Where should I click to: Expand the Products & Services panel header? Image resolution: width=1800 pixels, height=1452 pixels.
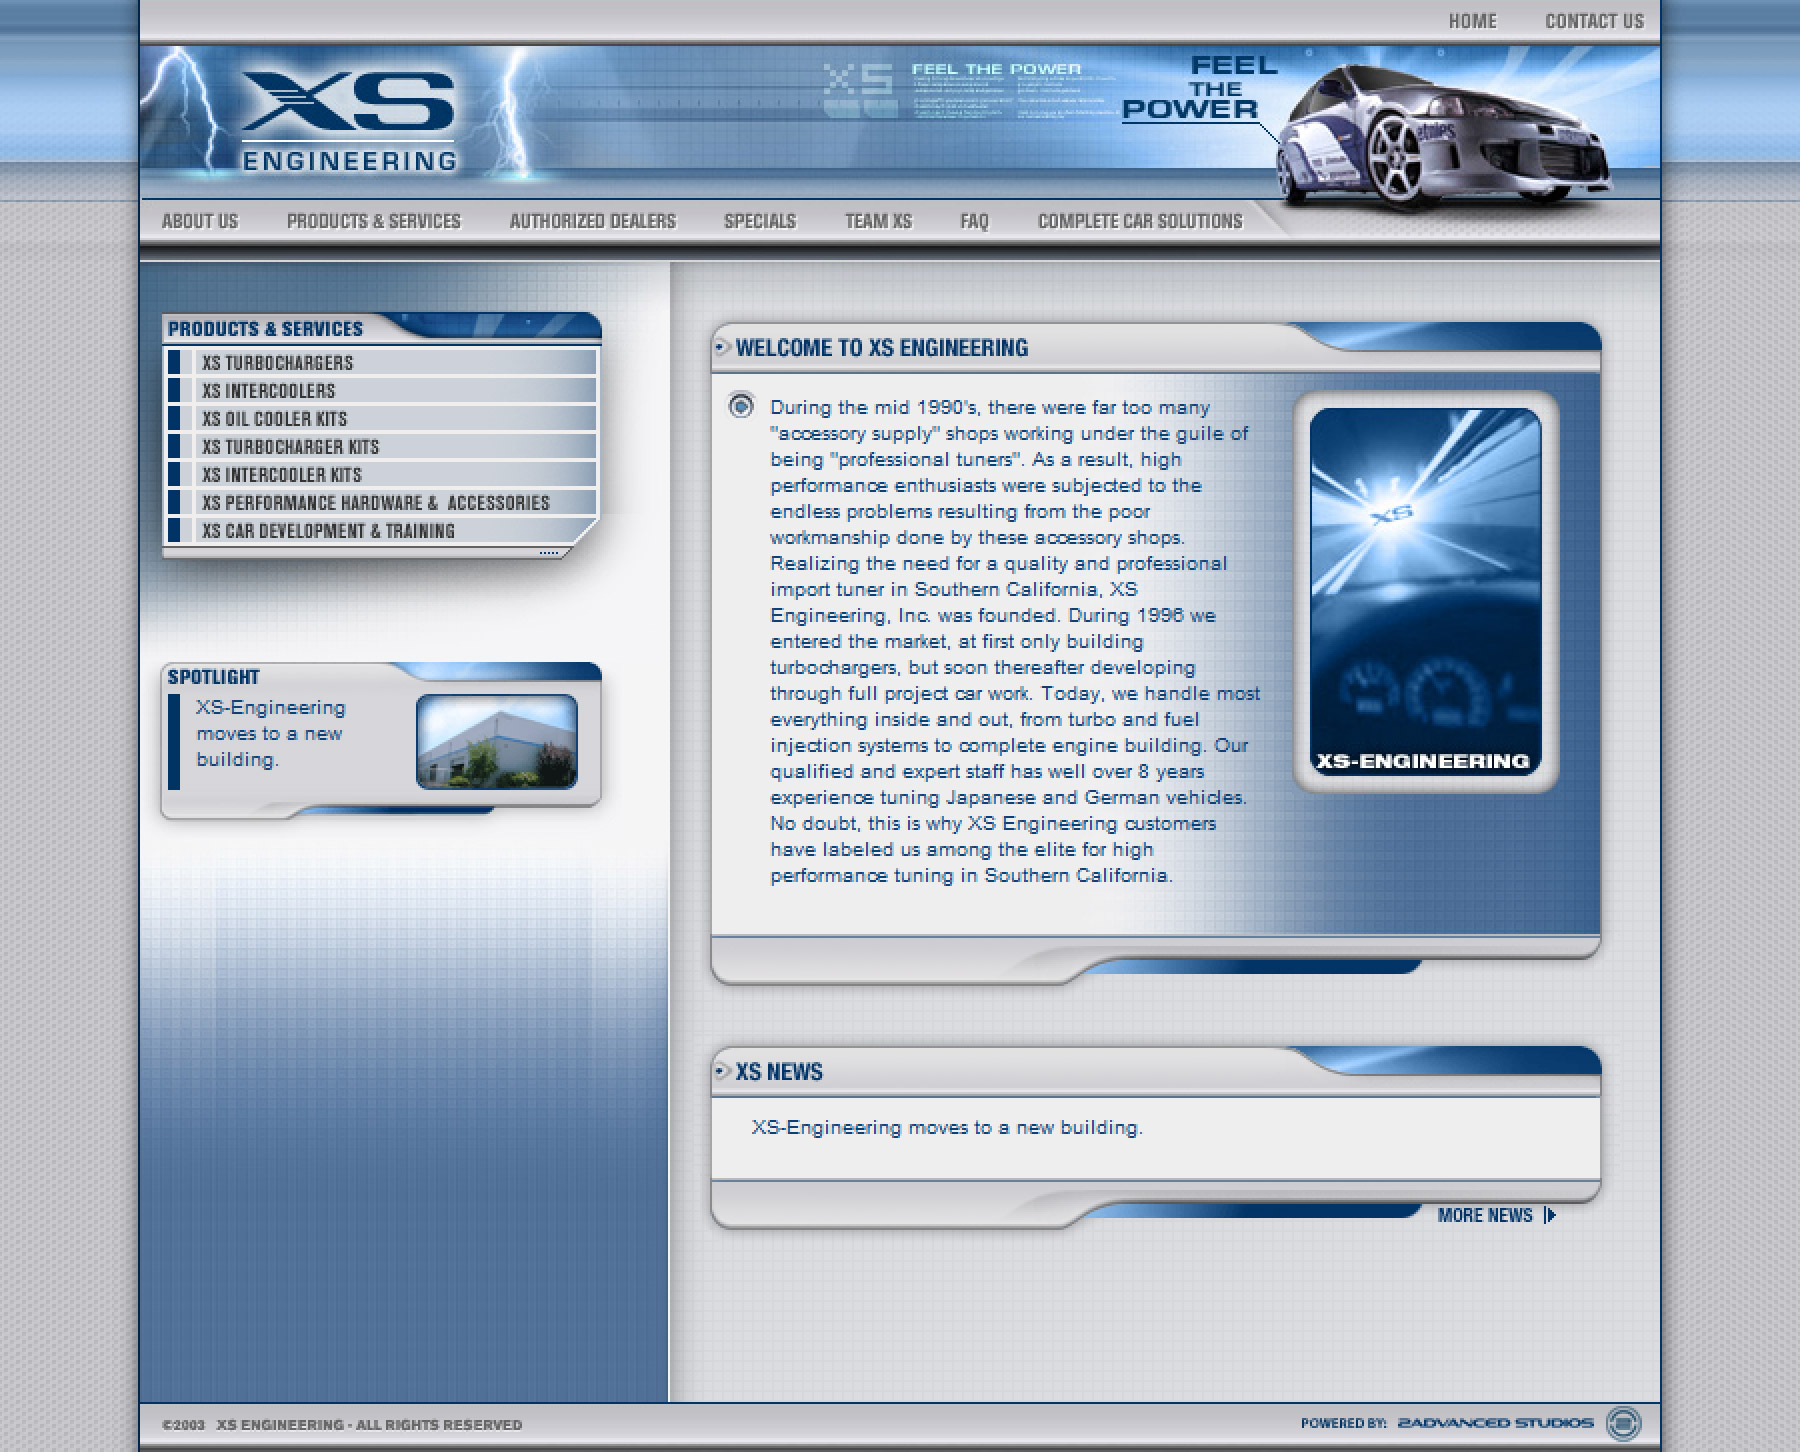(x=266, y=328)
